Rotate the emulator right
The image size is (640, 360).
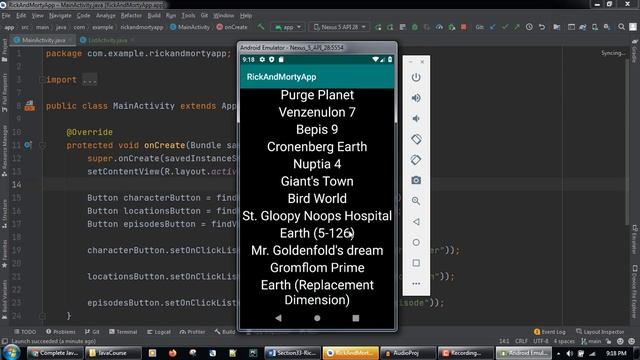[x=416, y=160]
